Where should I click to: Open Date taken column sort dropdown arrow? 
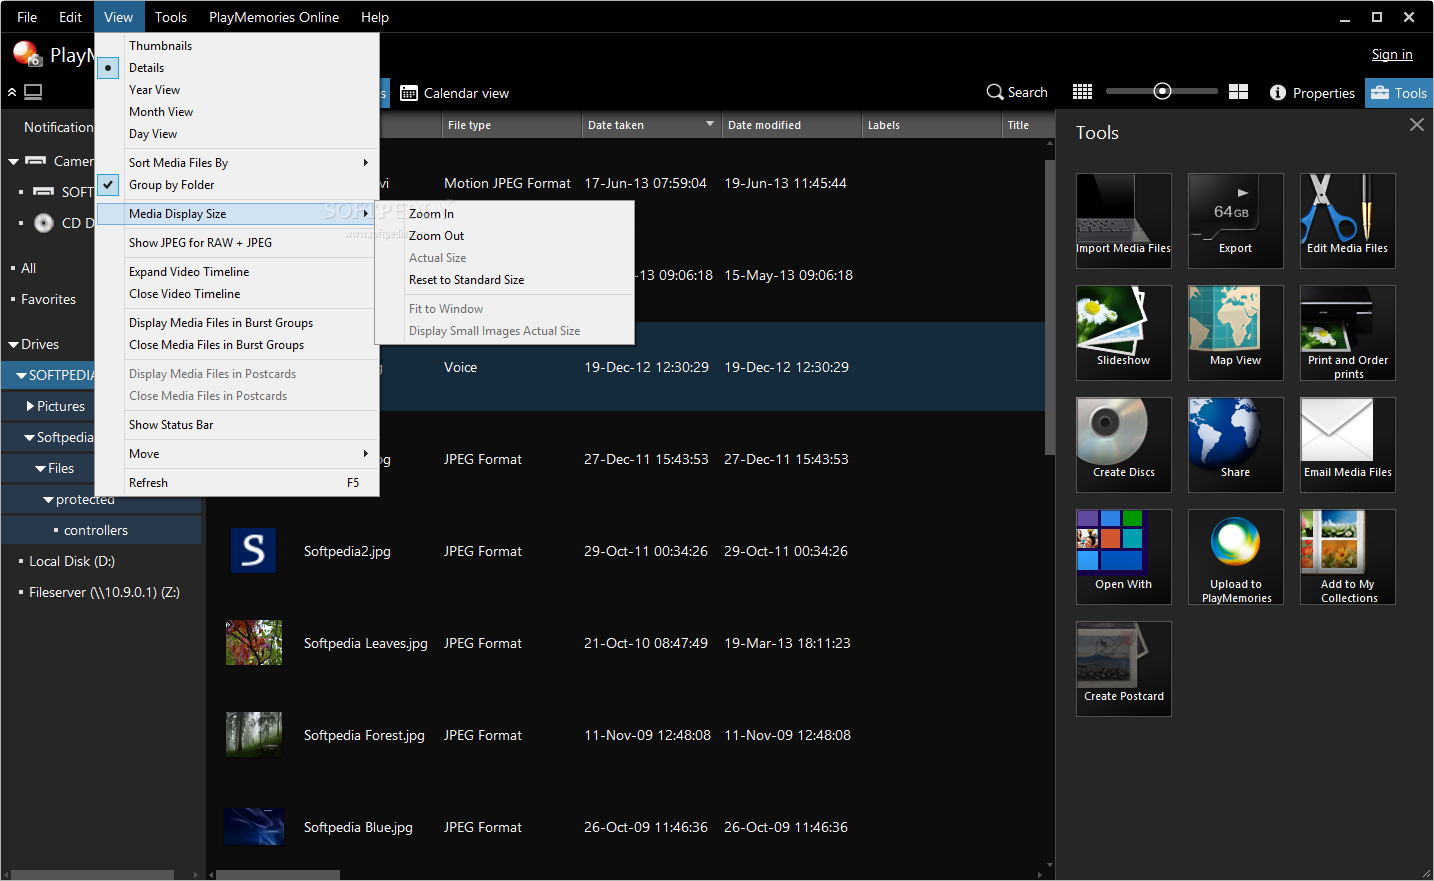(x=710, y=125)
